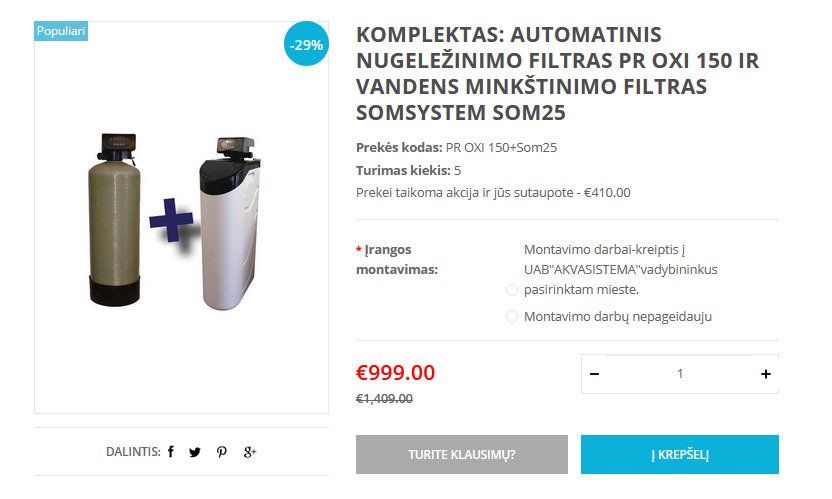Click the Prekės kodas product code line
This screenshot has width=832, height=499.
point(456,148)
